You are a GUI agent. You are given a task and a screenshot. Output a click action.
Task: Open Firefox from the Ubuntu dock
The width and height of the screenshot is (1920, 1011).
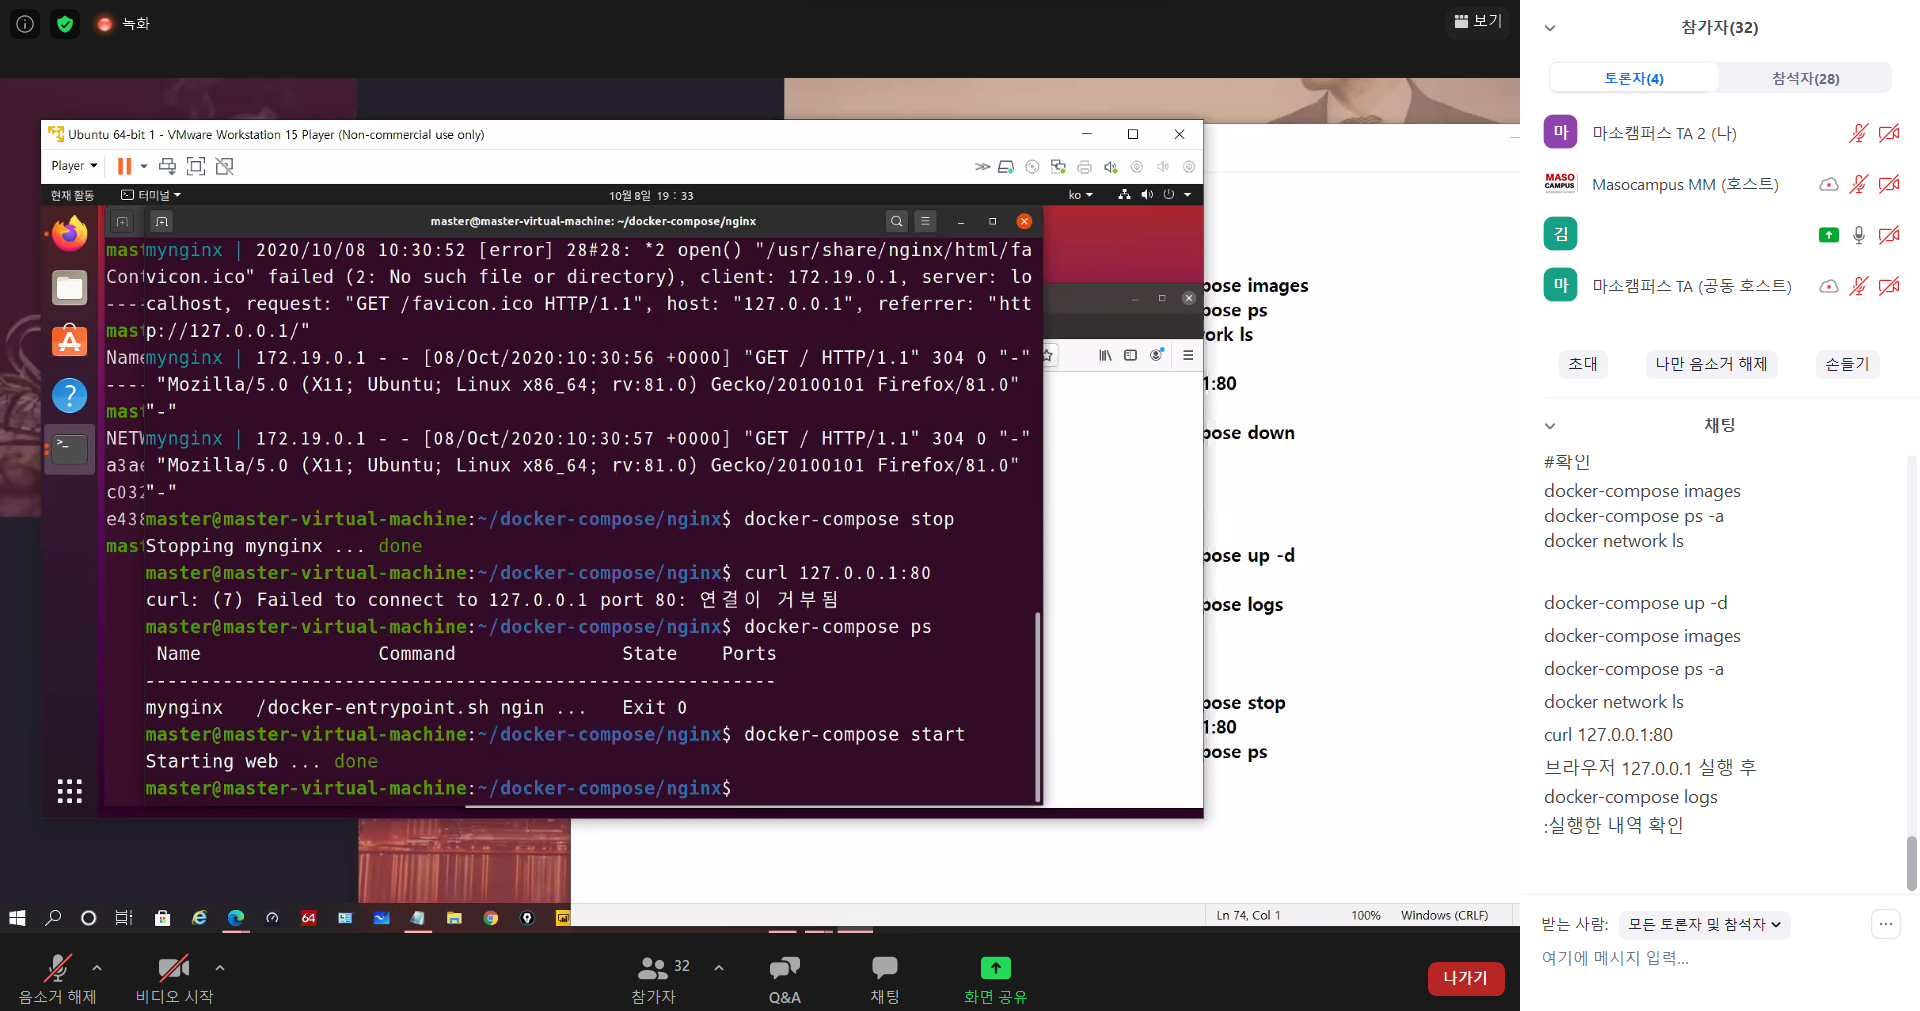pyautogui.click(x=69, y=234)
